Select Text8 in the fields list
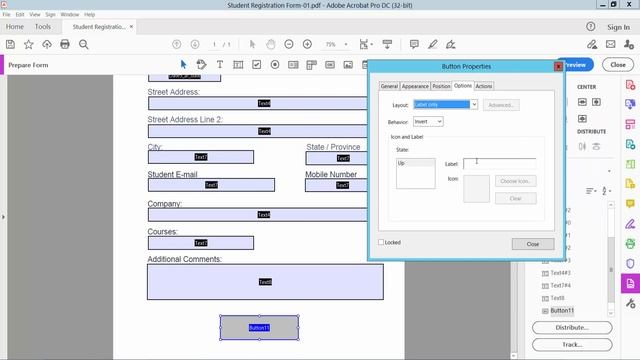The height and width of the screenshot is (360, 640). [x=557, y=298]
